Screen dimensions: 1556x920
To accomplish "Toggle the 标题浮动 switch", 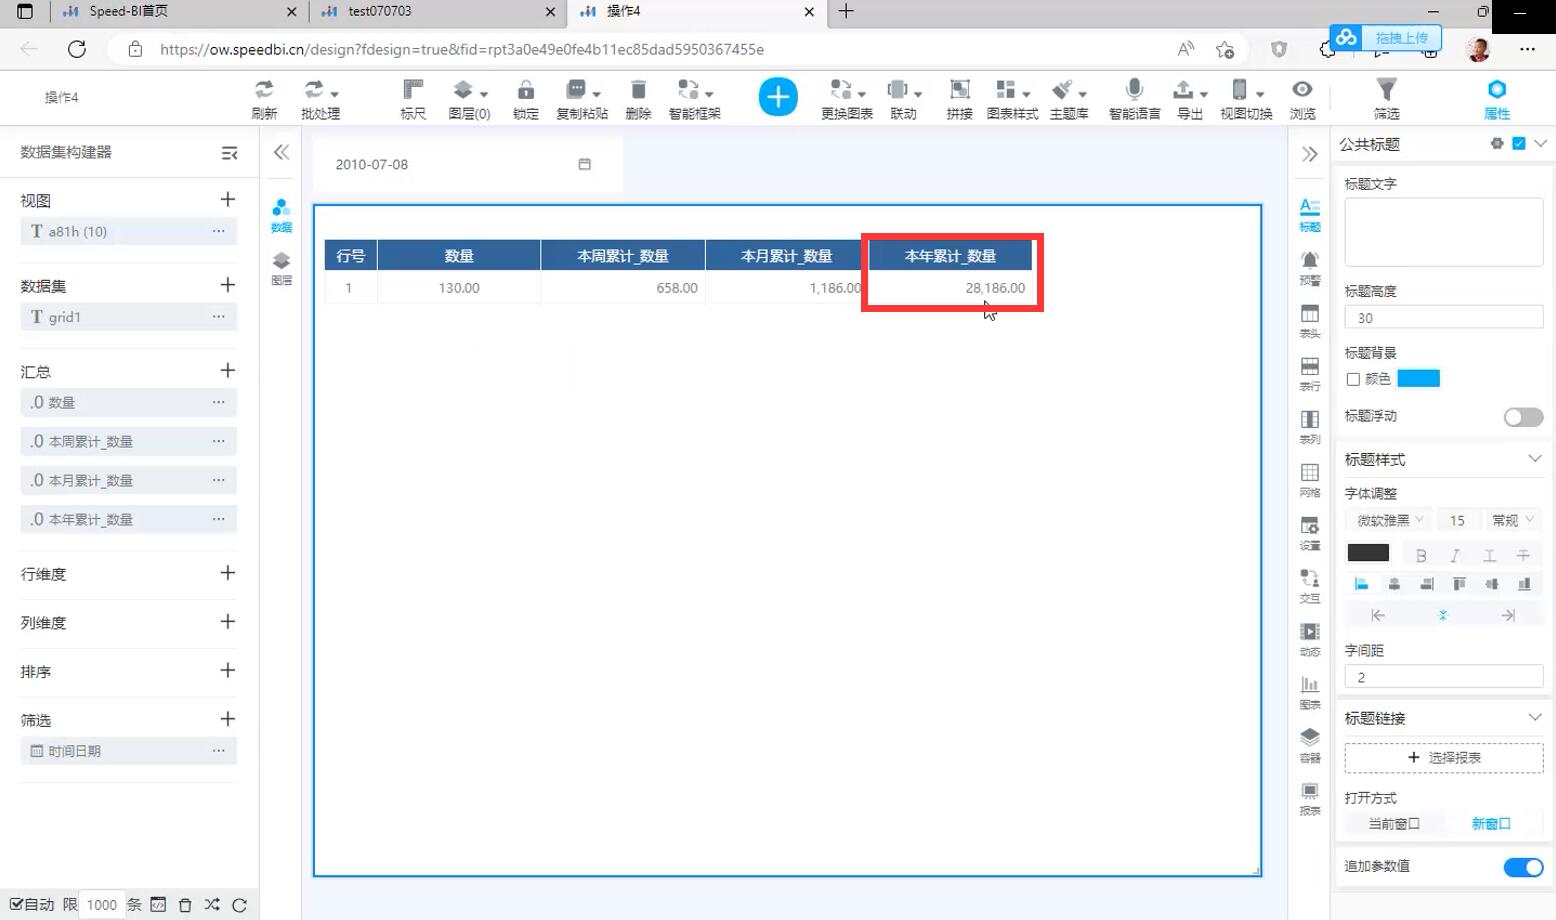I will point(1523,417).
